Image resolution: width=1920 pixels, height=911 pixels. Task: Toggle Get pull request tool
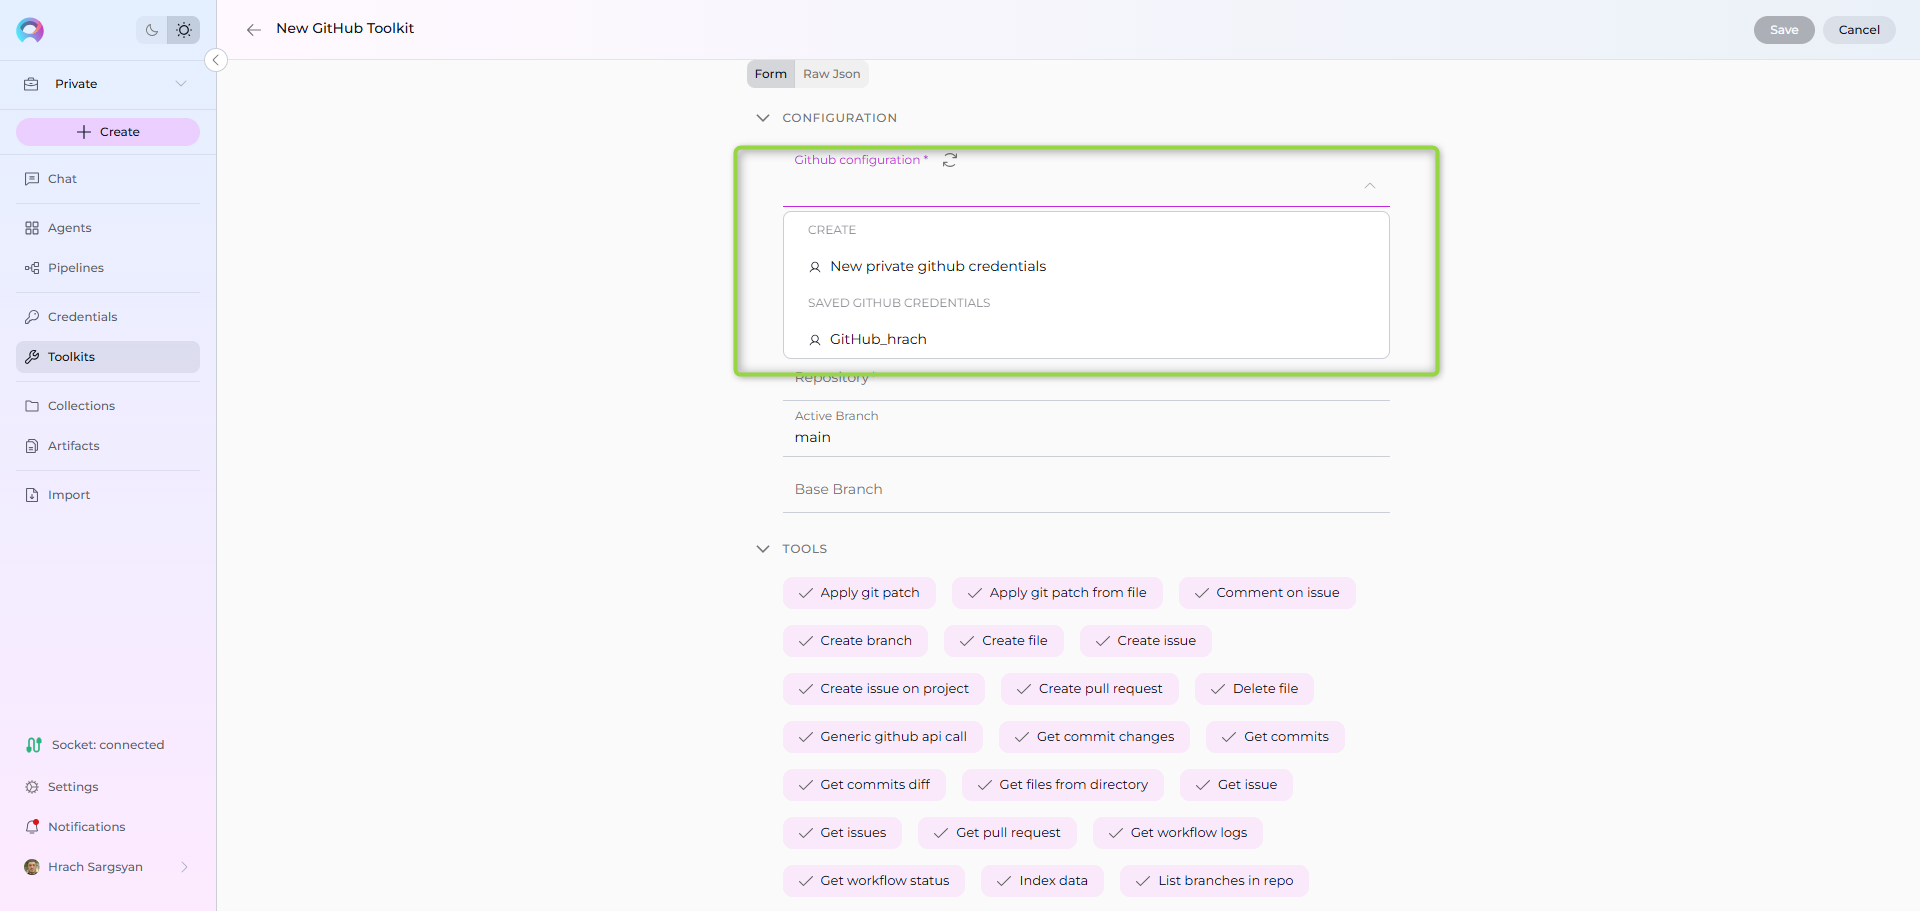click(x=997, y=833)
